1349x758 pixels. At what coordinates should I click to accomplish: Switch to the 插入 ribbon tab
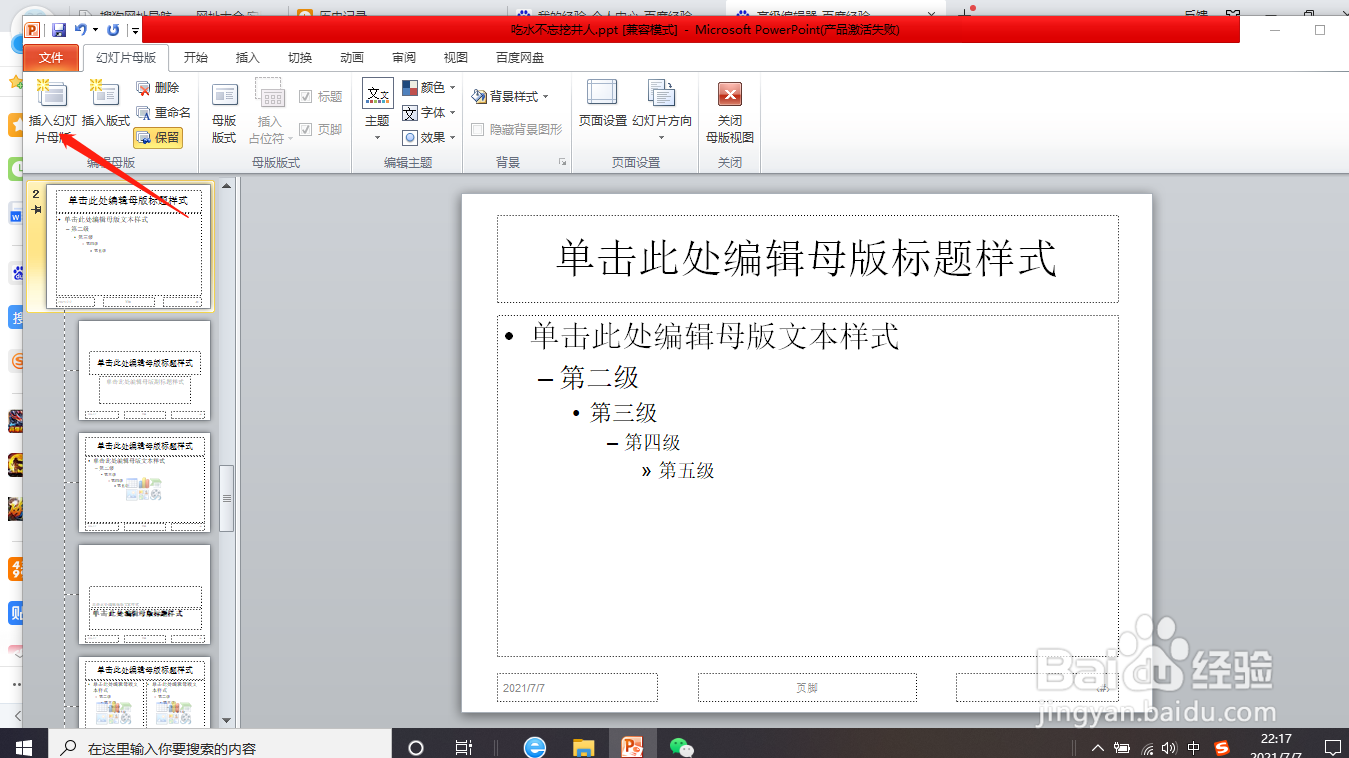pyautogui.click(x=247, y=57)
